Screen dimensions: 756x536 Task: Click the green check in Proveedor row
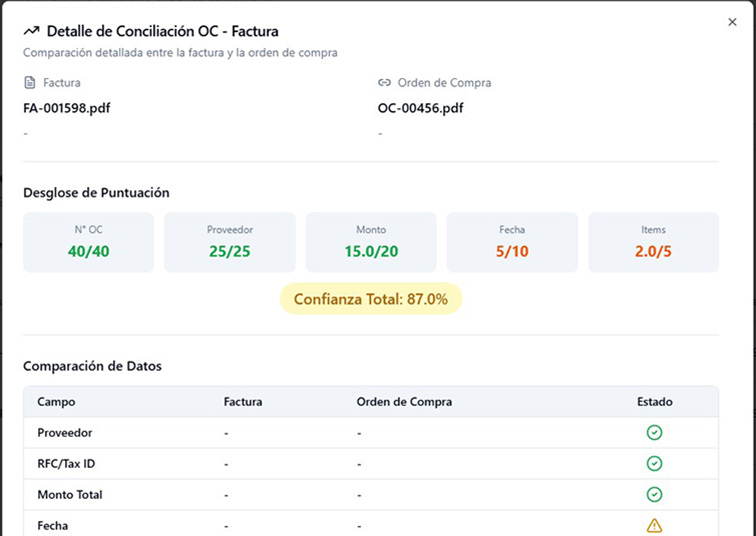coord(654,433)
